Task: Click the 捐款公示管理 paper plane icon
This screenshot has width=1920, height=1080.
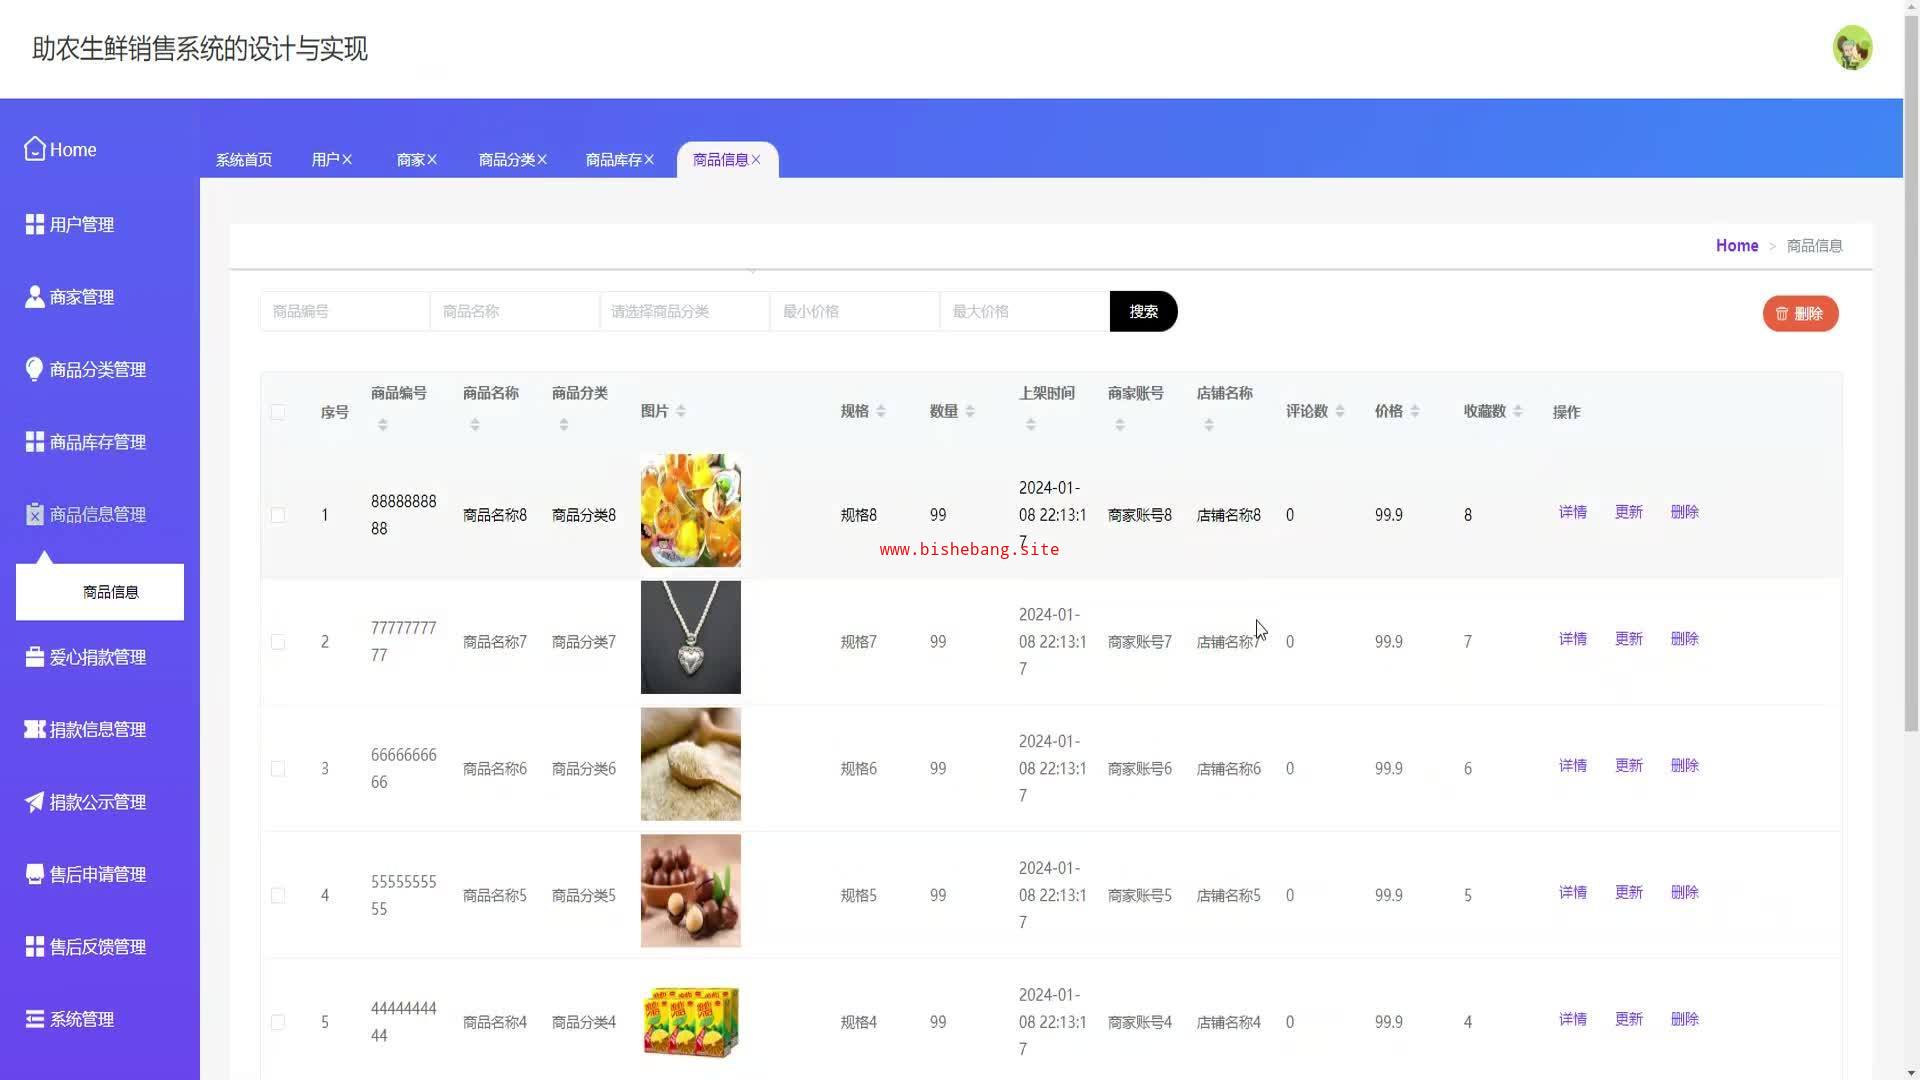Action: pyautogui.click(x=35, y=802)
